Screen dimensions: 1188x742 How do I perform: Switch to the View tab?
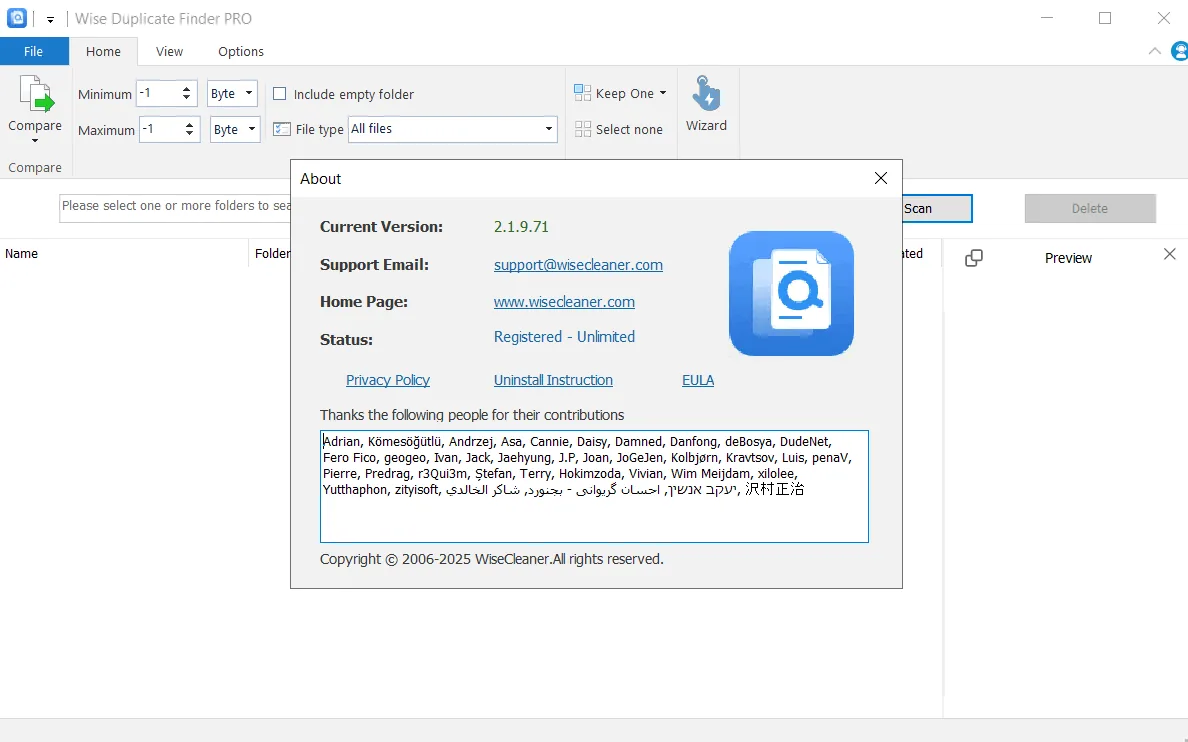point(169,52)
